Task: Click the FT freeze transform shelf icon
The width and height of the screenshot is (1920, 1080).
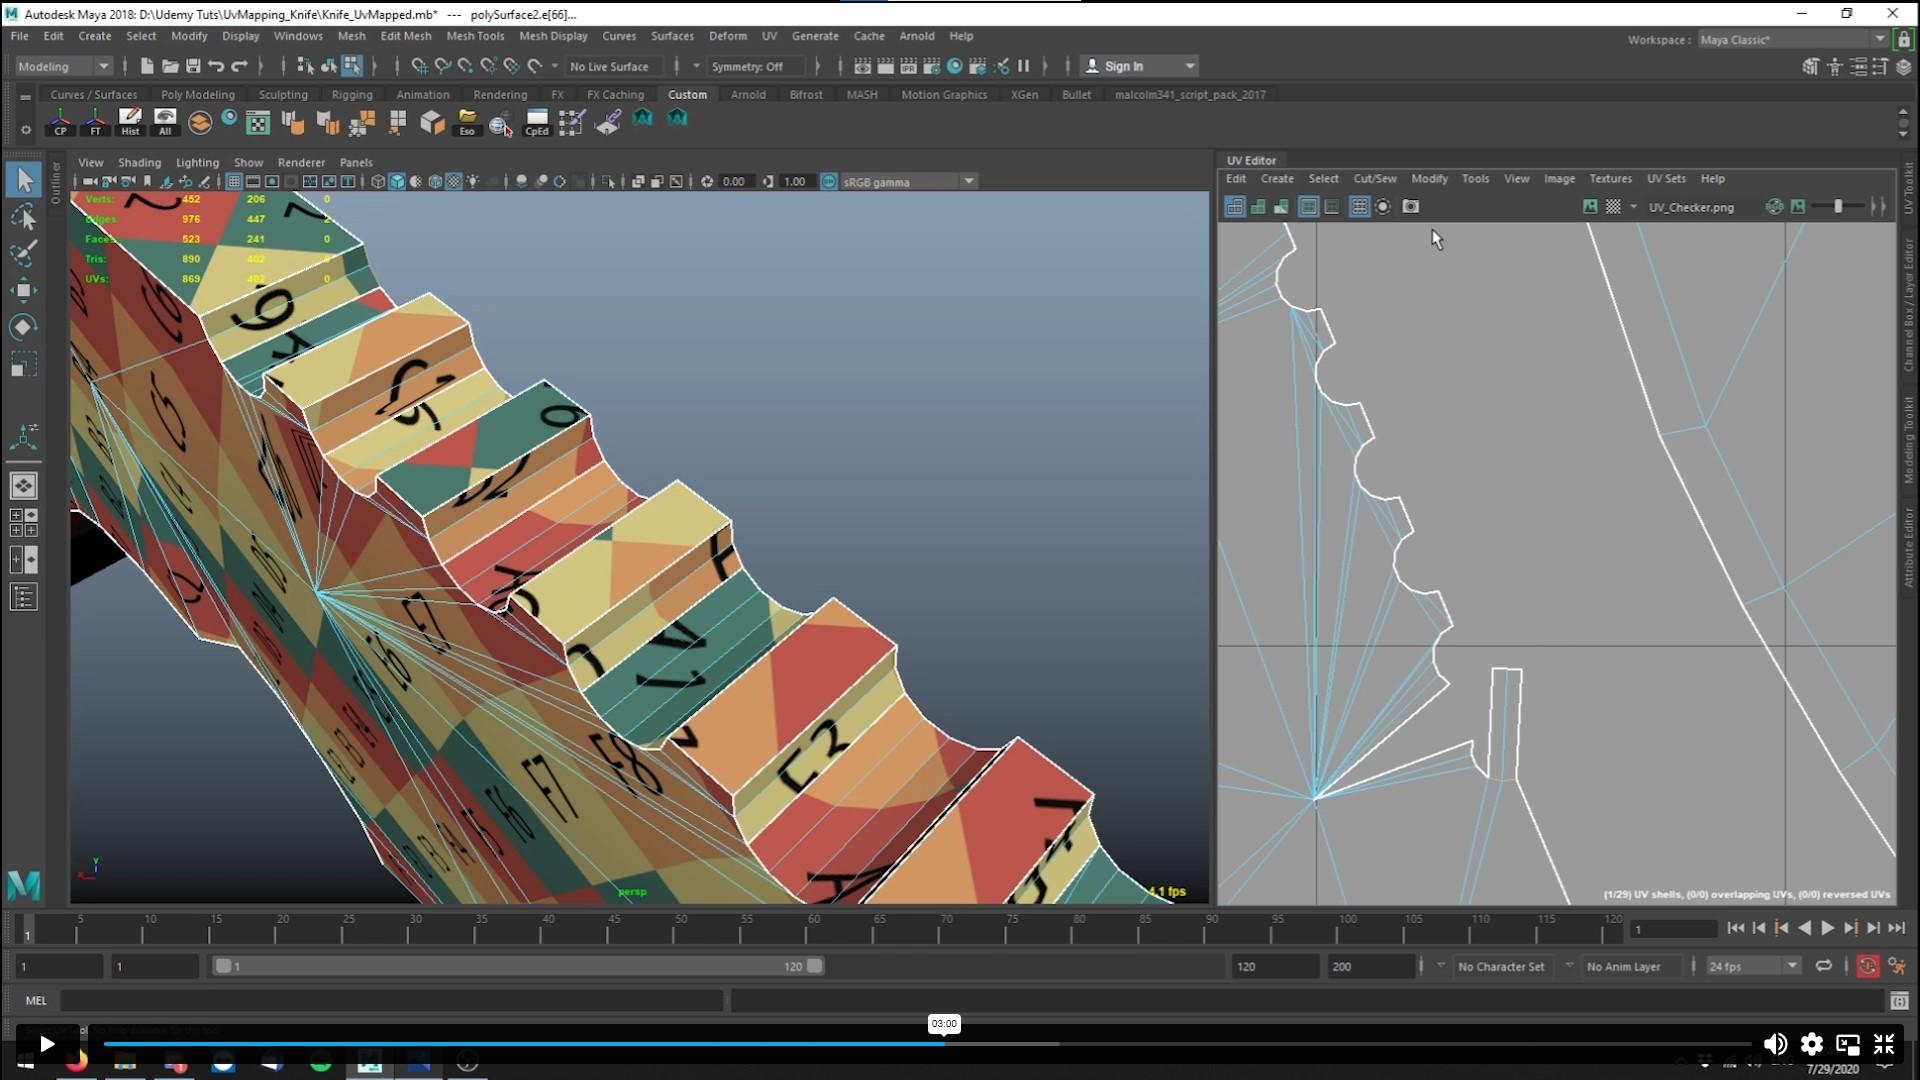Action: [x=95, y=122]
